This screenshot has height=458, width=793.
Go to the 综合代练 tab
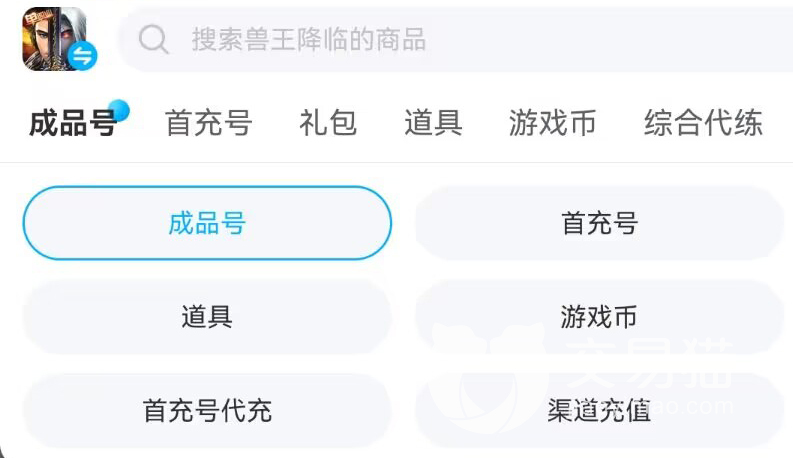point(703,123)
